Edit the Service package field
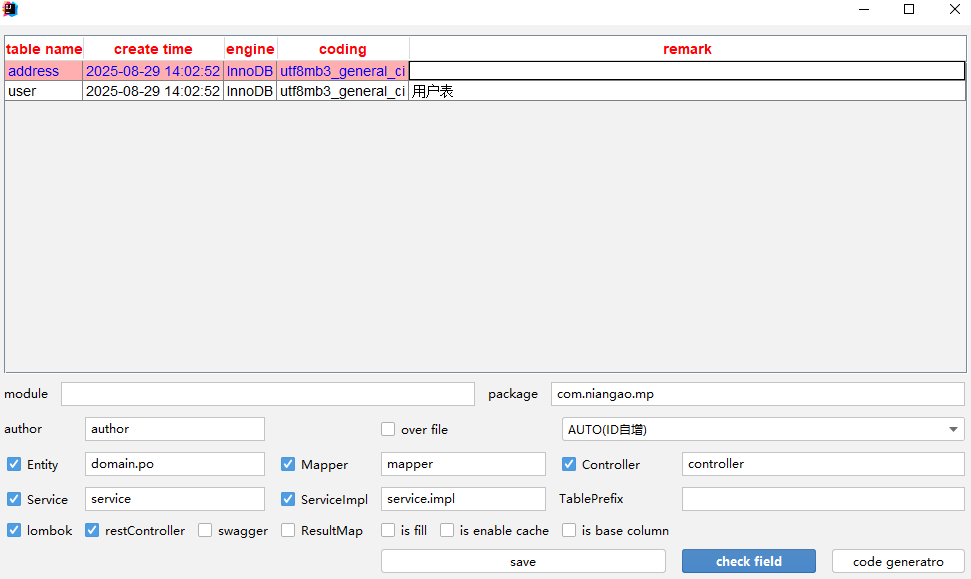The height and width of the screenshot is (579, 971). coord(175,498)
